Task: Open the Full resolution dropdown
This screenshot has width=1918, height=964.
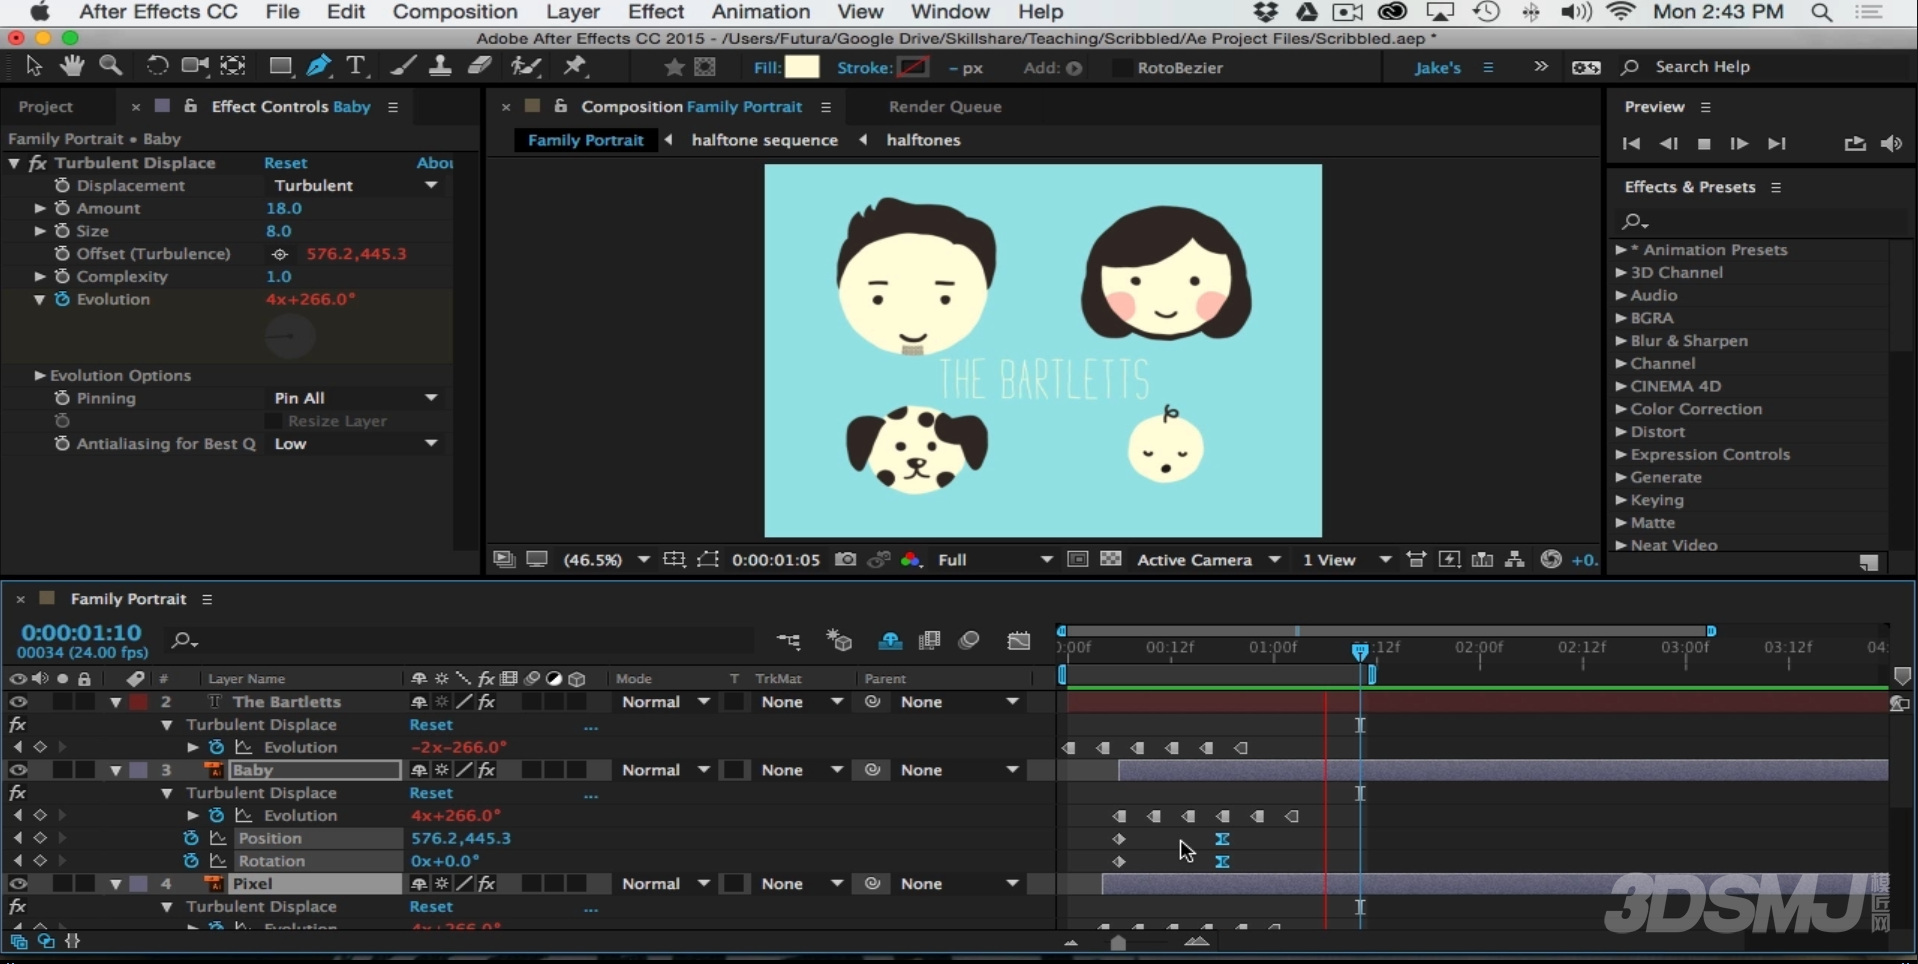Action: click(x=994, y=560)
